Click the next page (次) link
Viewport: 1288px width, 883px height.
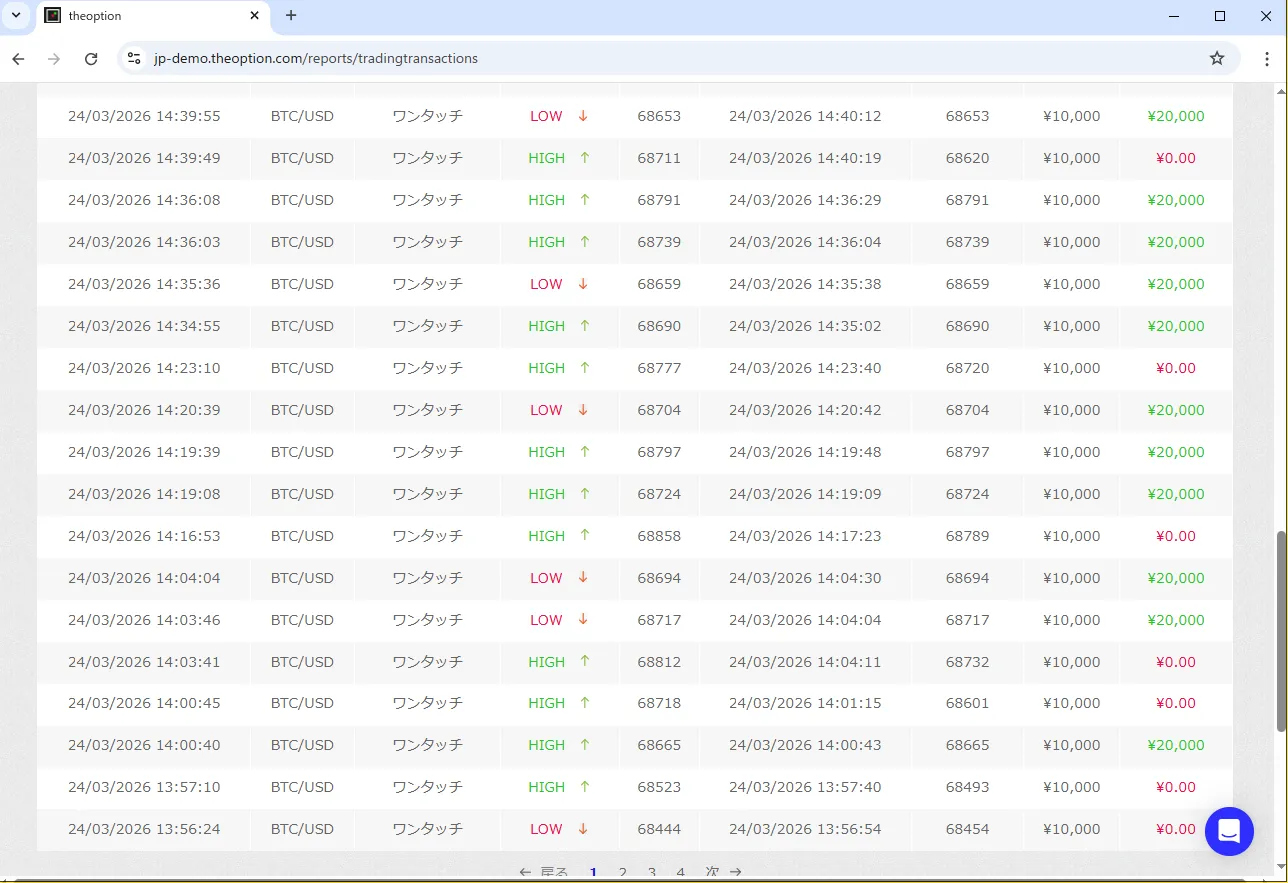click(x=722, y=873)
